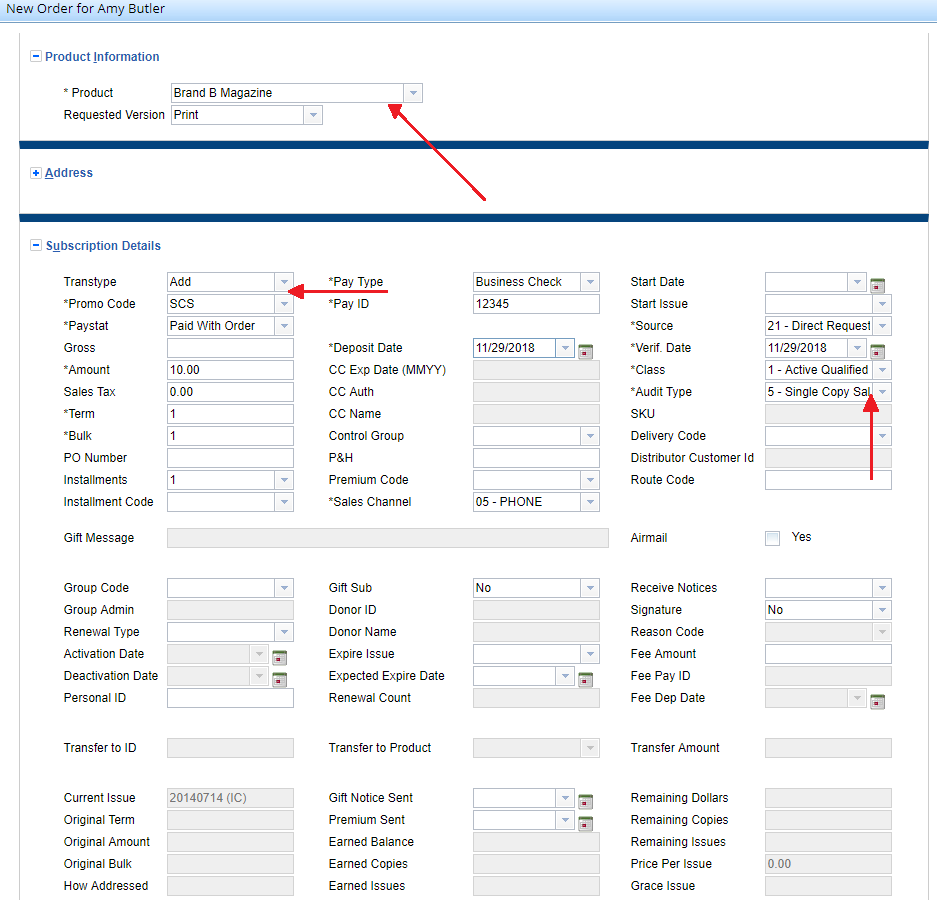
Task: Click into the Amount text field
Action: click(230, 370)
